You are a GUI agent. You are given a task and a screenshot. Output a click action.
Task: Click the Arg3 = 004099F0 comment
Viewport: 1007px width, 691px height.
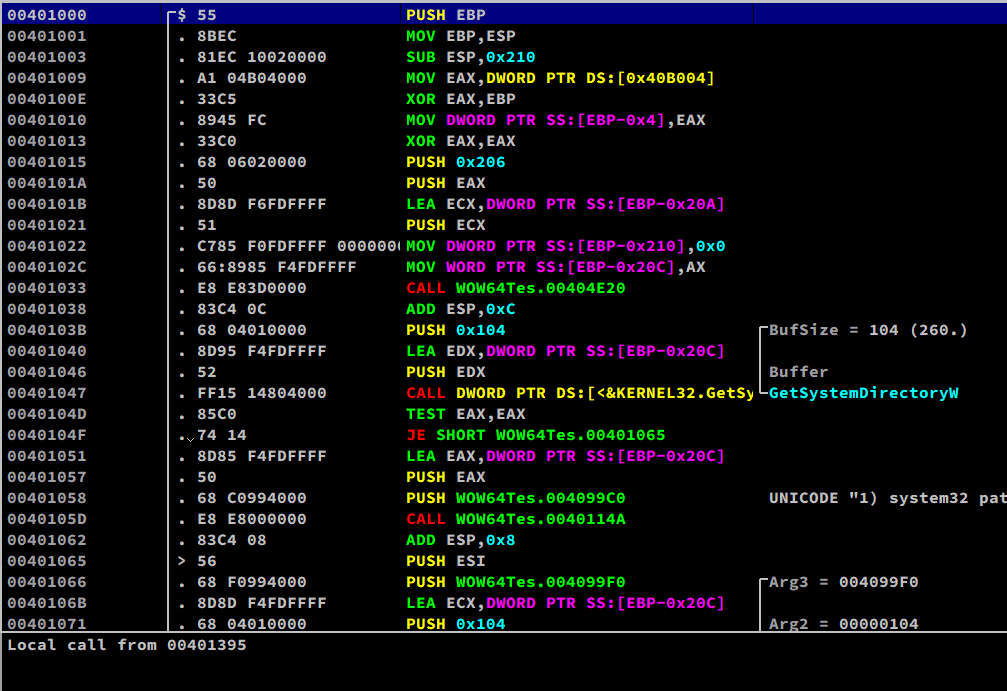[x=843, y=582]
